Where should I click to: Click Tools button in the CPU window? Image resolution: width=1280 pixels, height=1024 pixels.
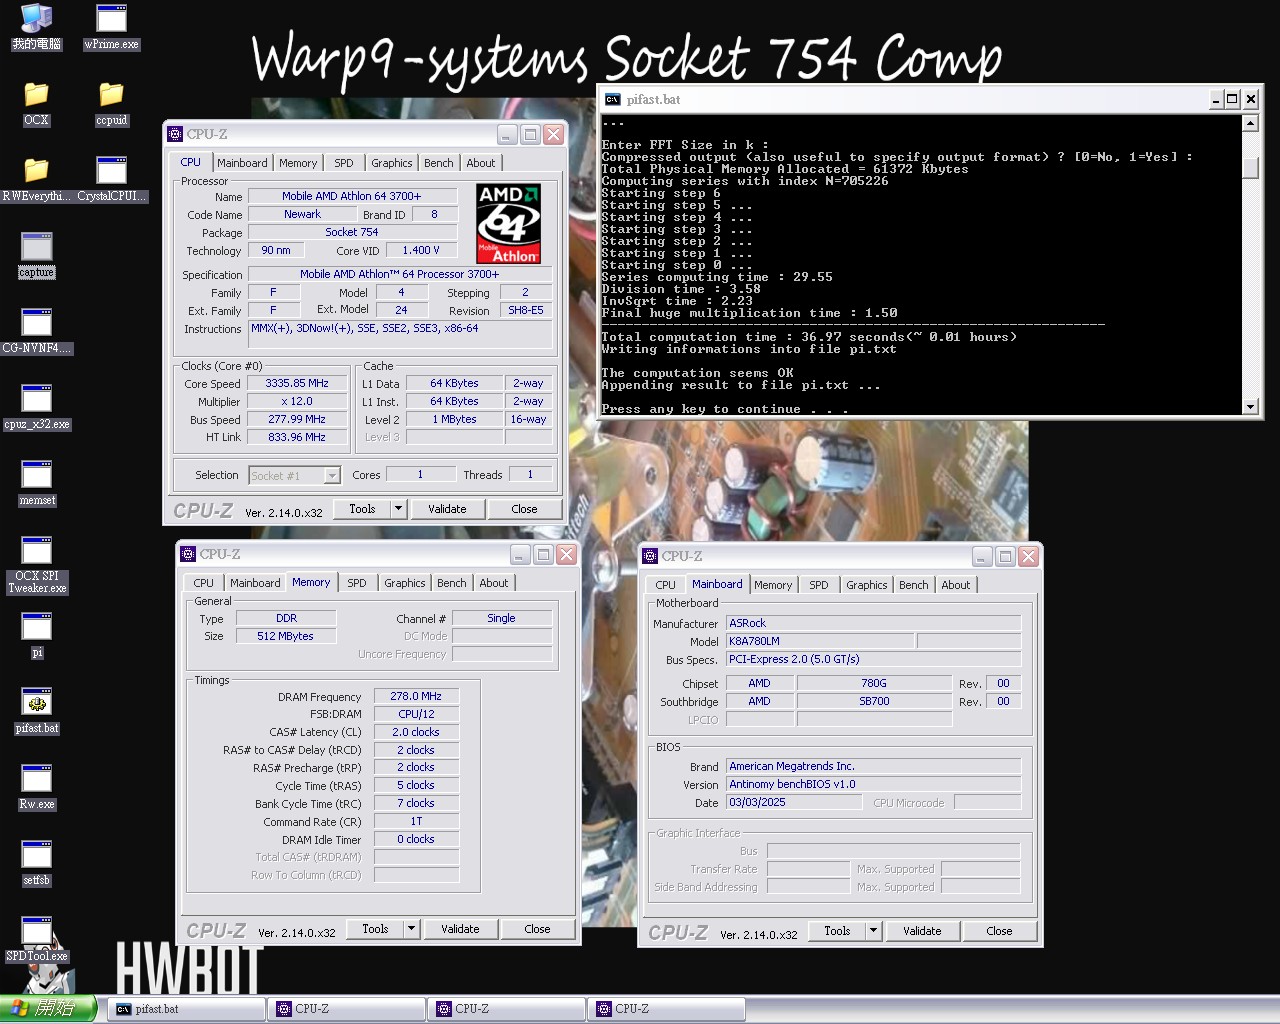coord(362,509)
